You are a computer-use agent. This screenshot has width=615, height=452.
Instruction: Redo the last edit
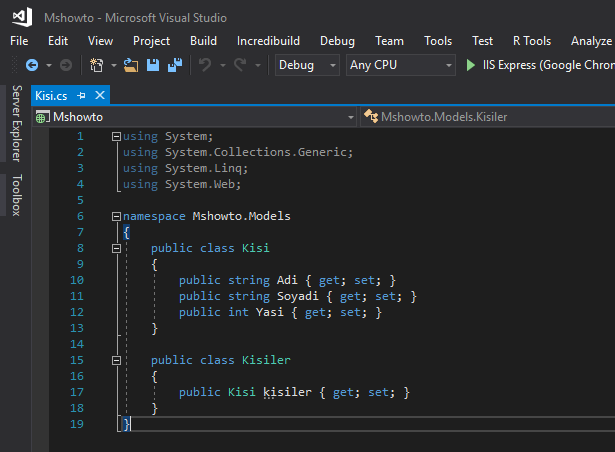(x=240, y=65)
